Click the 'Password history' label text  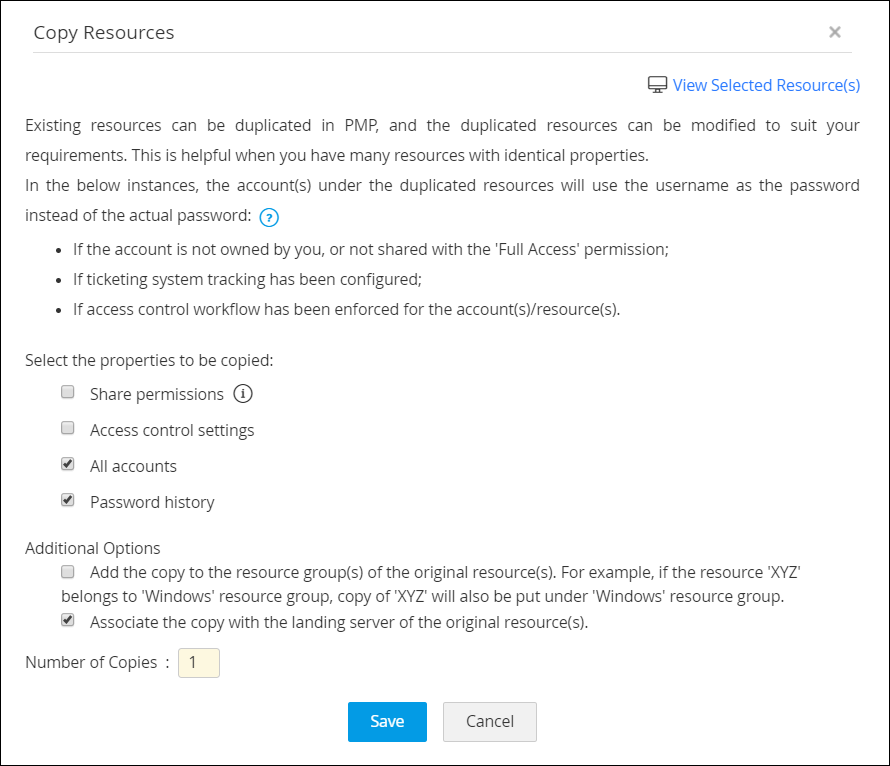[x=152, y=502]
